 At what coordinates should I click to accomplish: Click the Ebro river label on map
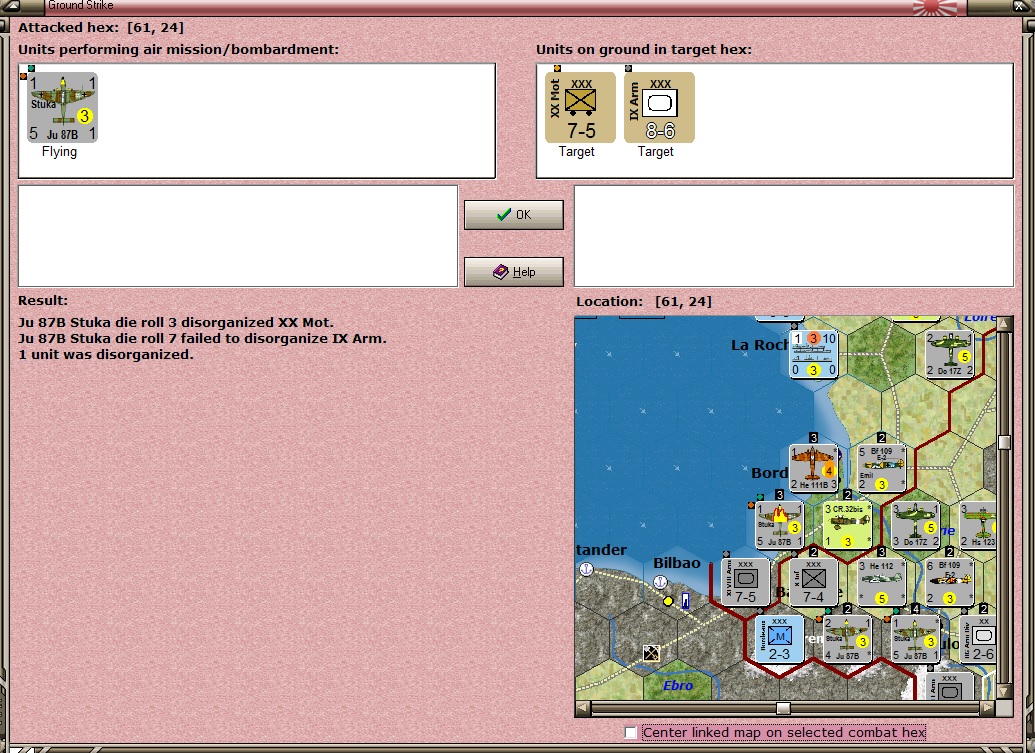point(678,685)
